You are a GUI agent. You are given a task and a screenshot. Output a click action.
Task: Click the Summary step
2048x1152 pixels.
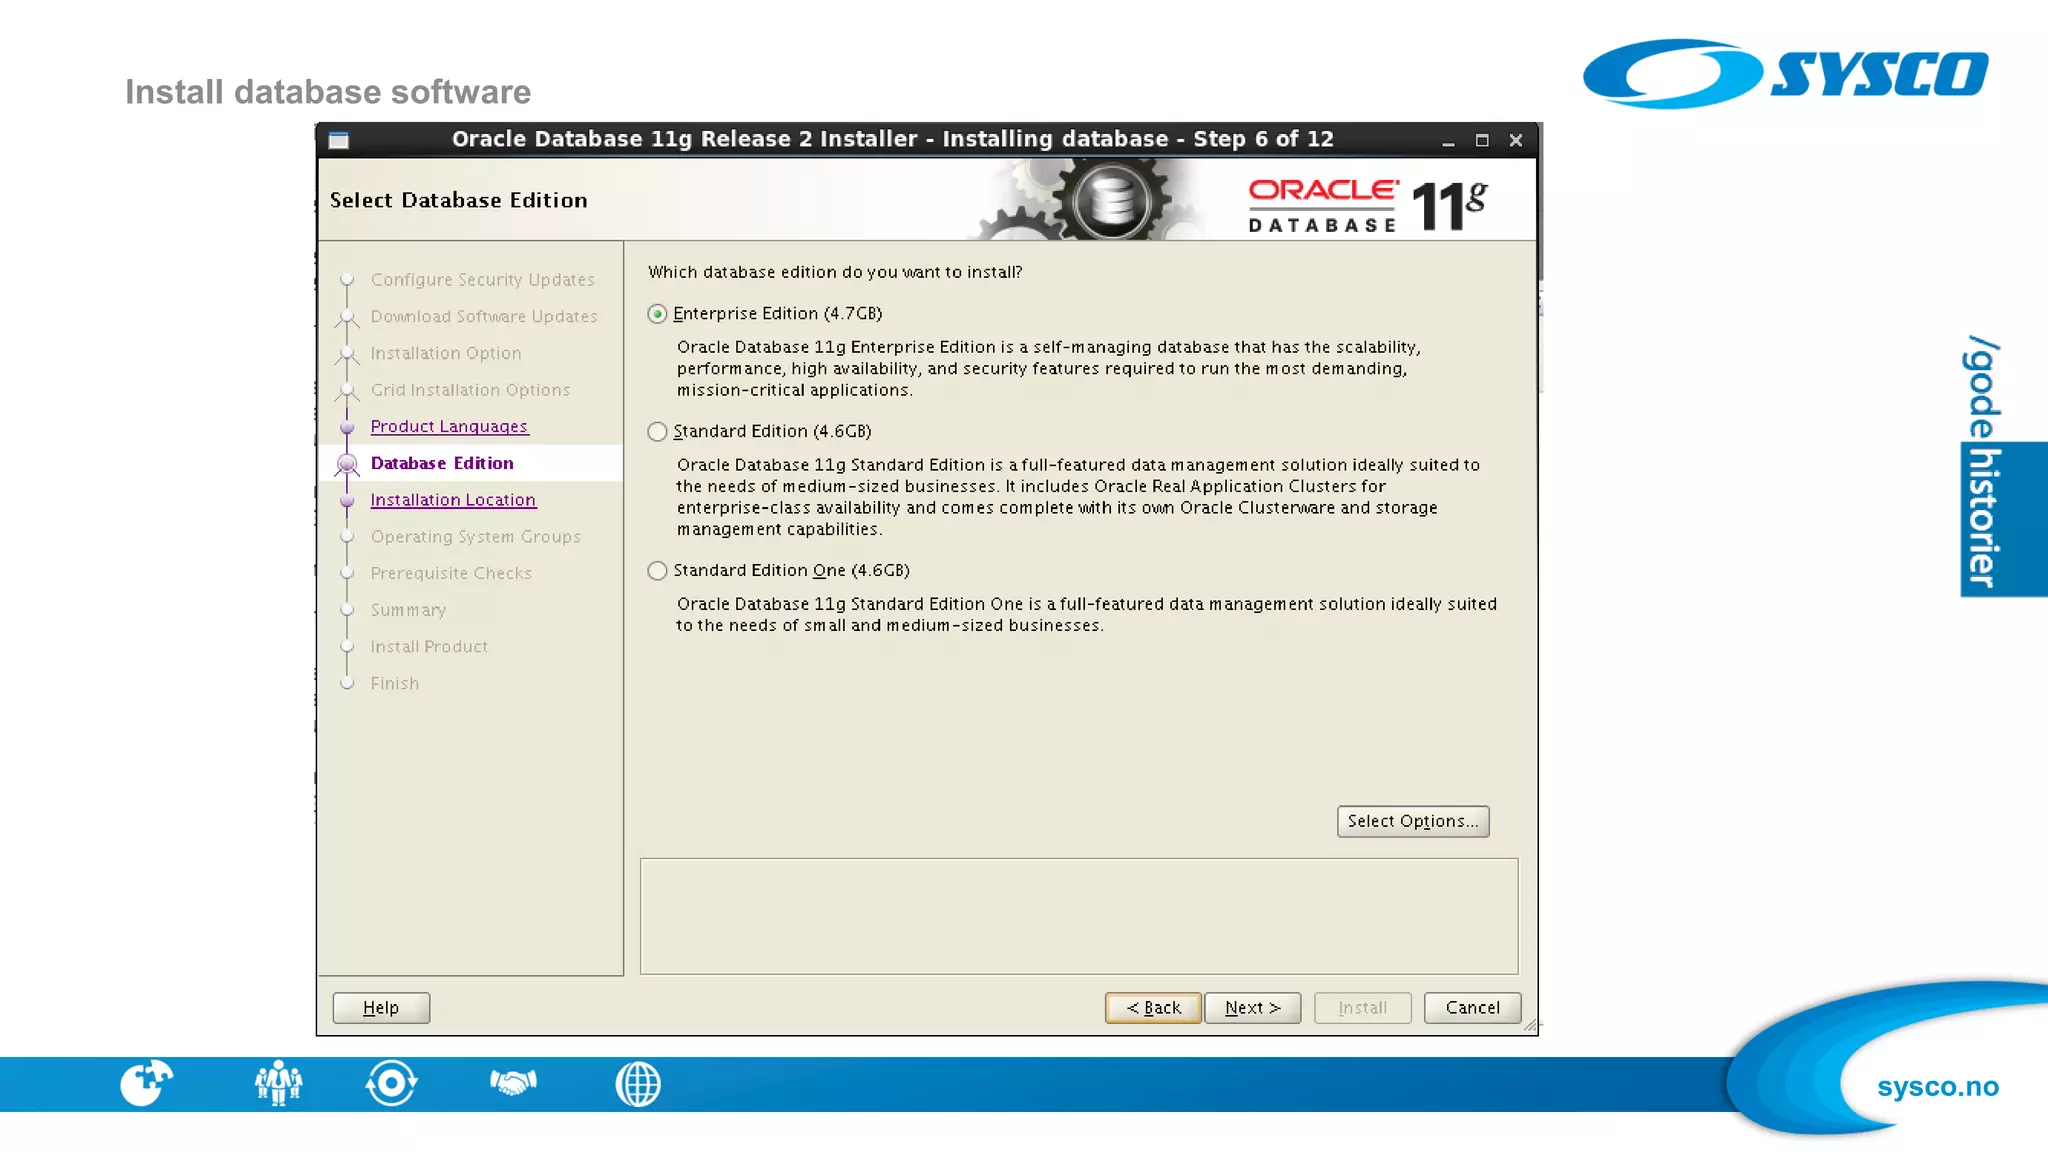[x=408, y=610]
